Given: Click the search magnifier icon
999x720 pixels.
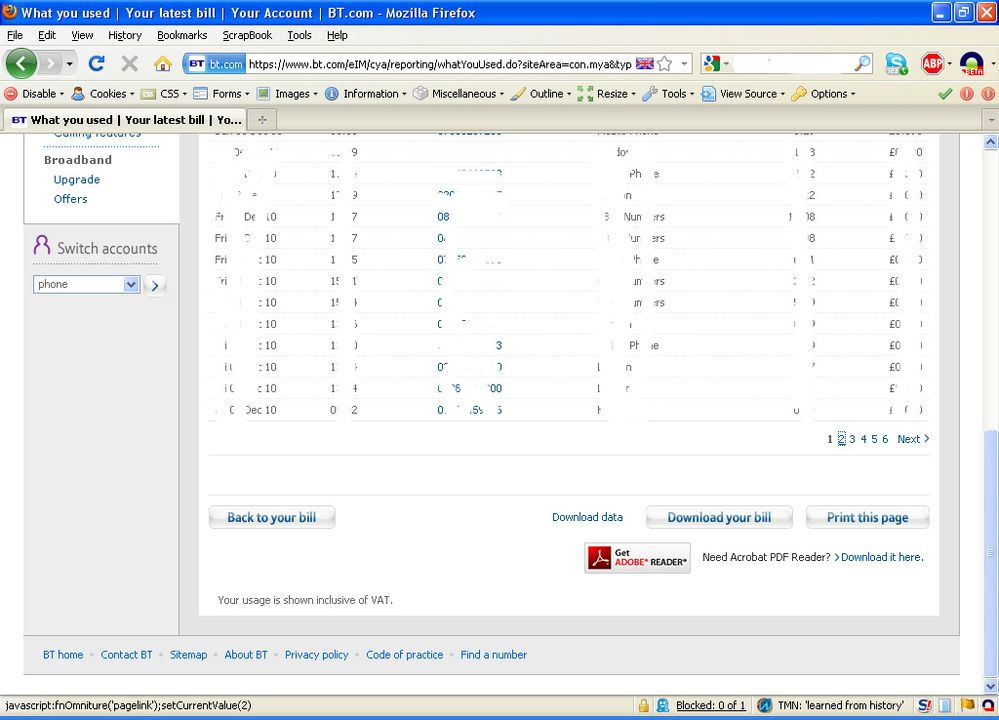Looking at the screenshot, I should (862, 64).
